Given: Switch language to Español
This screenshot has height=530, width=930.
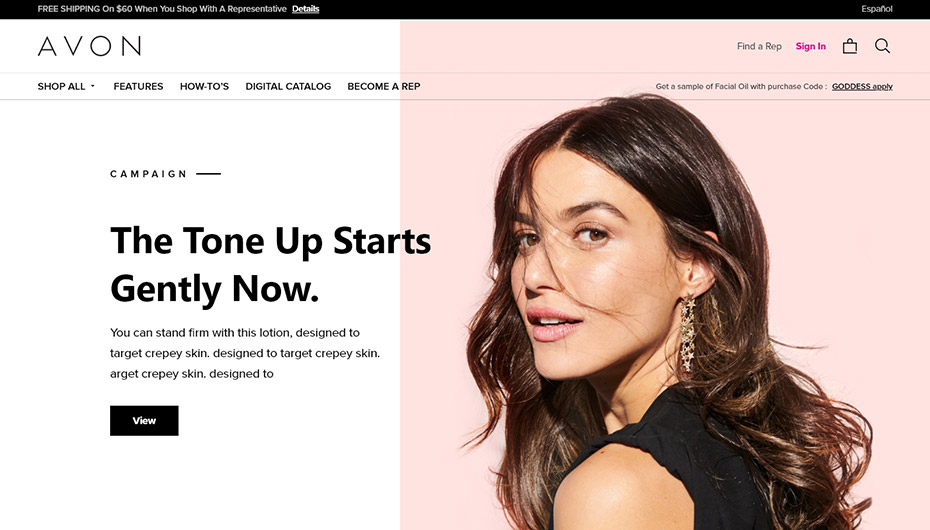Looking at the screenshot, I should [877, 9].
